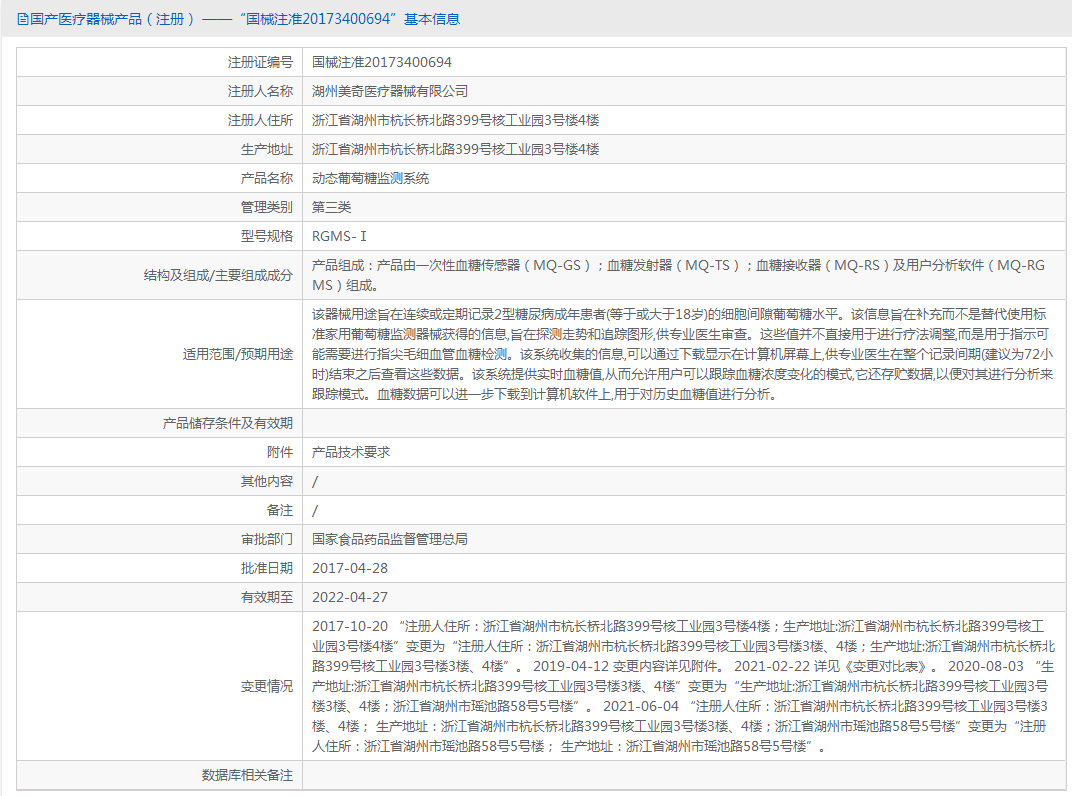Select the 批准日期 label

(x=267, y=568)
